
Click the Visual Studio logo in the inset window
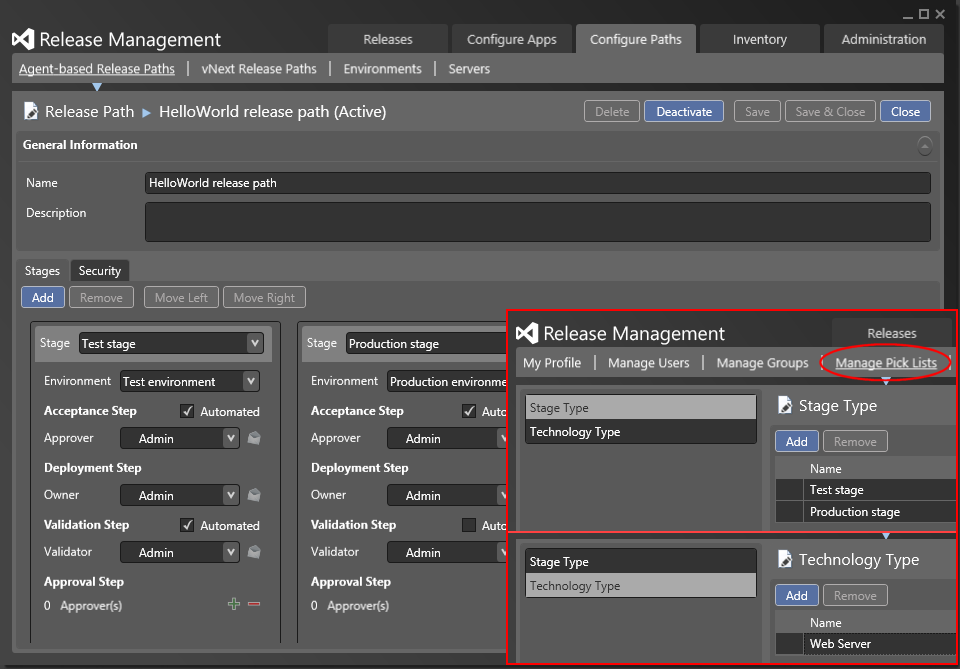click(527, 333)
